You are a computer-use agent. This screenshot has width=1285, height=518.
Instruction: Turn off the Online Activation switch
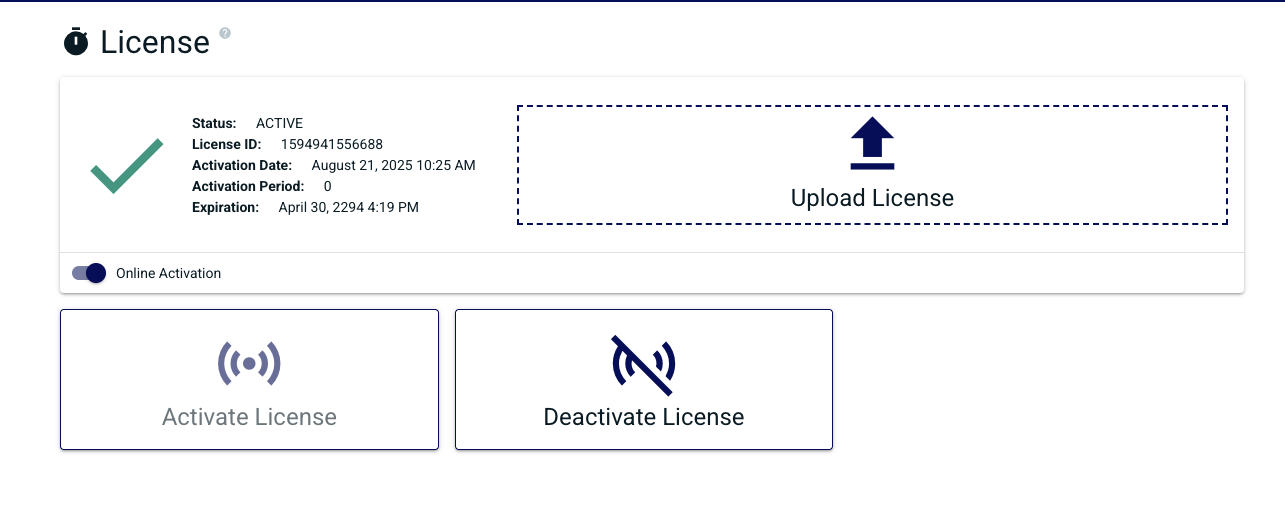[89, 273]
